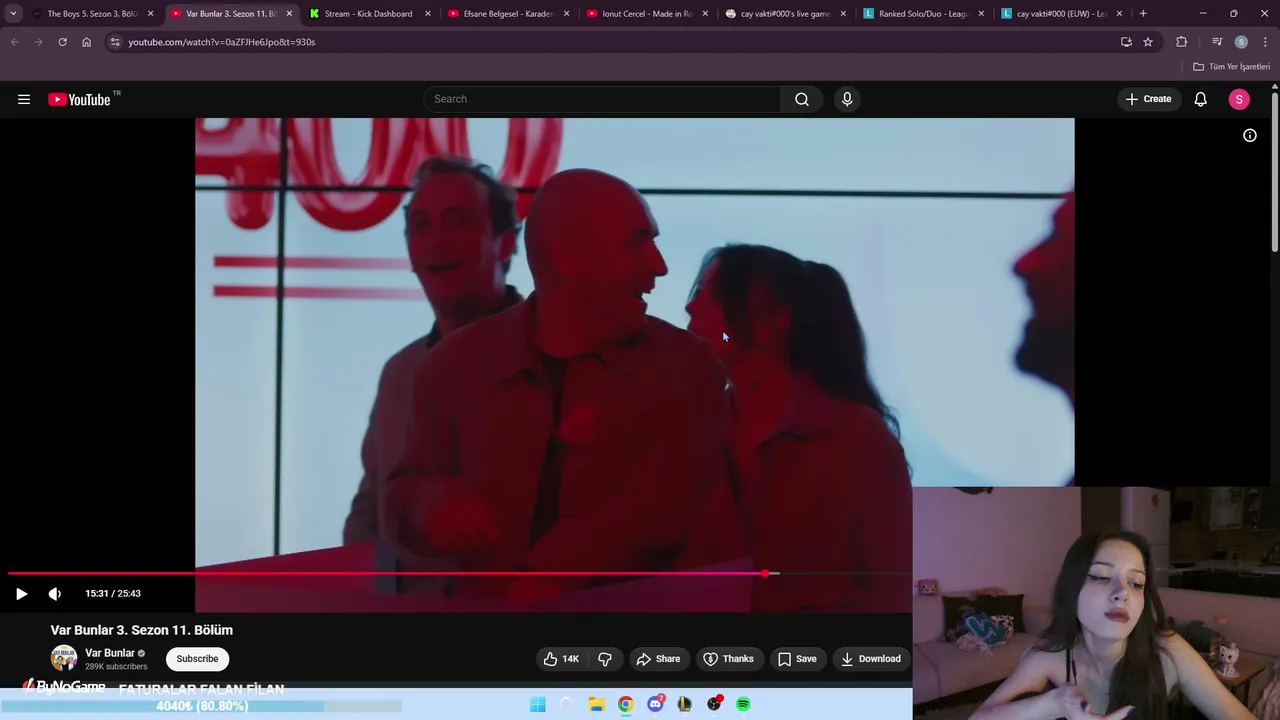
Task: Click the video title Var Bunlar 3. Sezon 11. Bölüm
Action: coord(142,630)
